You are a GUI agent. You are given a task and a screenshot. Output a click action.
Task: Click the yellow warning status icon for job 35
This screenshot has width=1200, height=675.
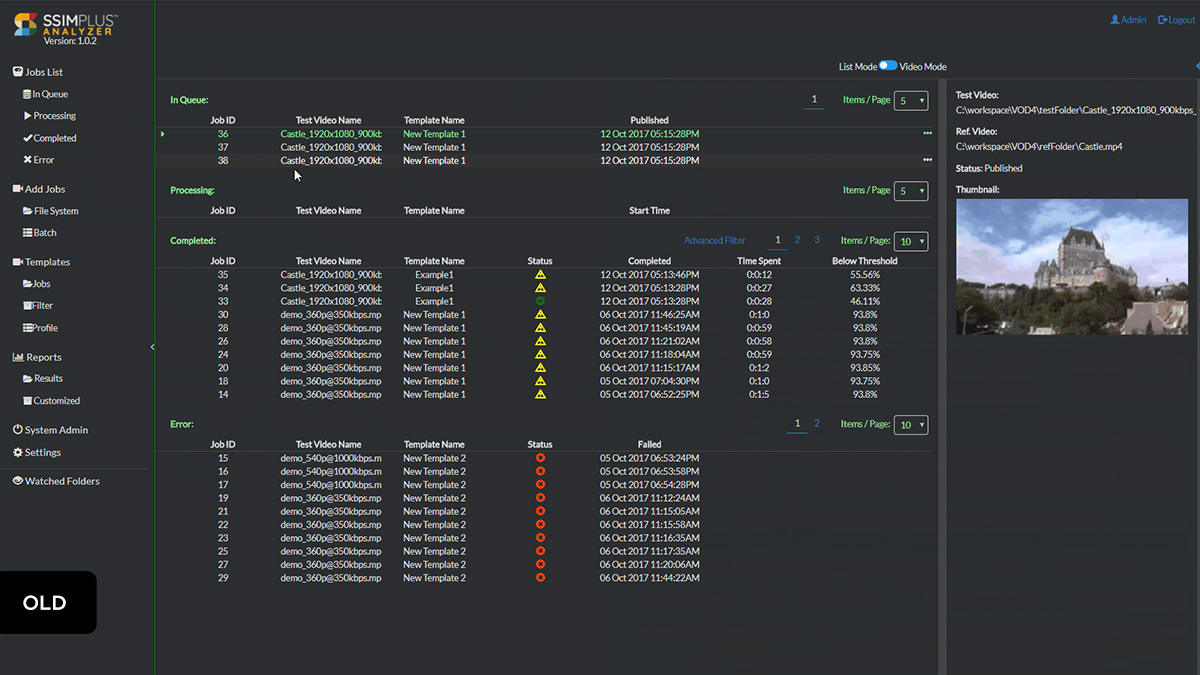[540, 274]
